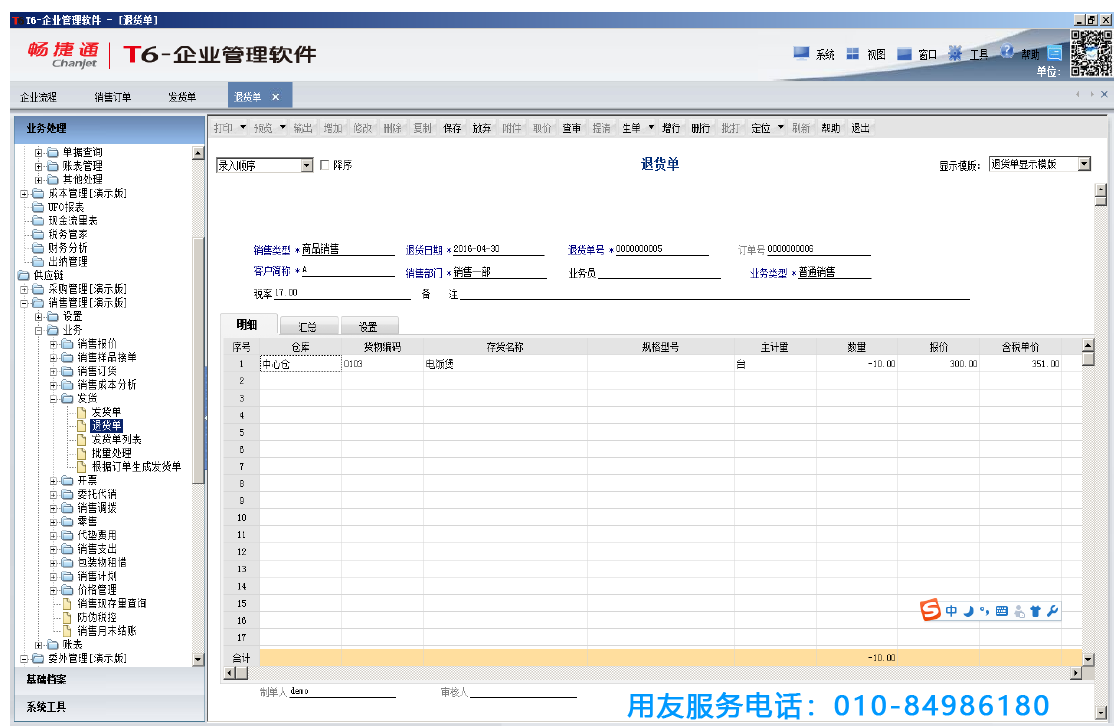The image size is (1118, 728).
Task: Switch to 企业流程 tab
Action: (x=39, y=97)
